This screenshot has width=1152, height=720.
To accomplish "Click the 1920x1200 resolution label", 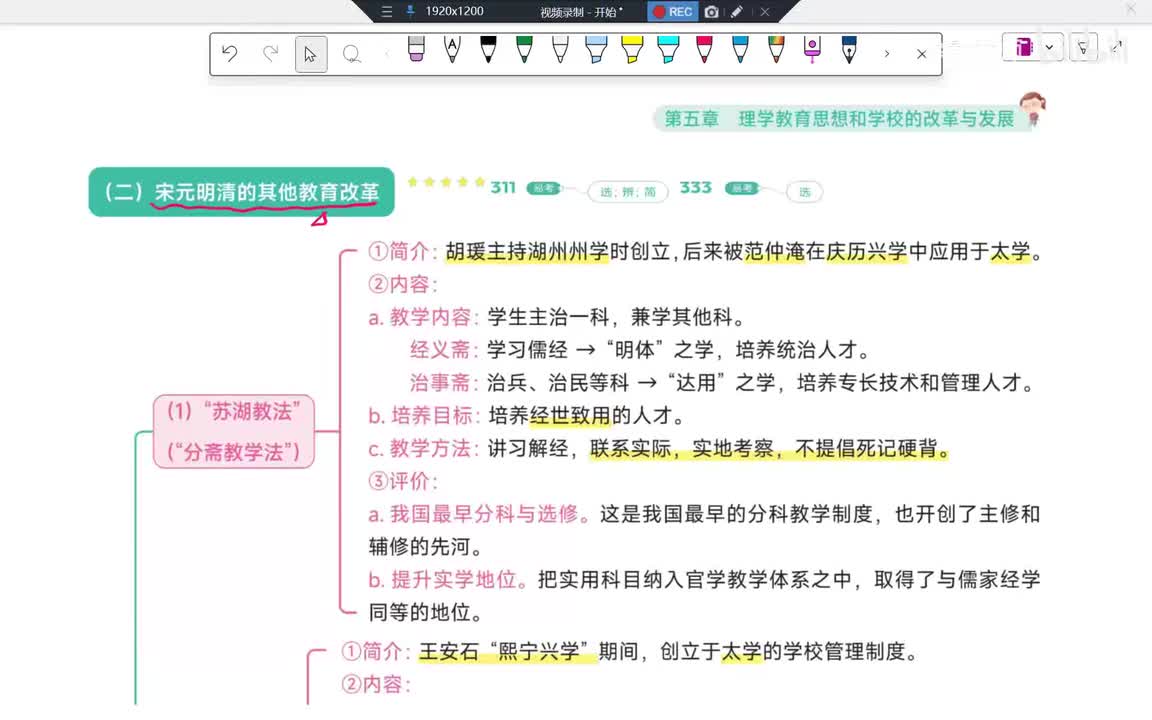I will pyautogui.click(x=454, y=11).
